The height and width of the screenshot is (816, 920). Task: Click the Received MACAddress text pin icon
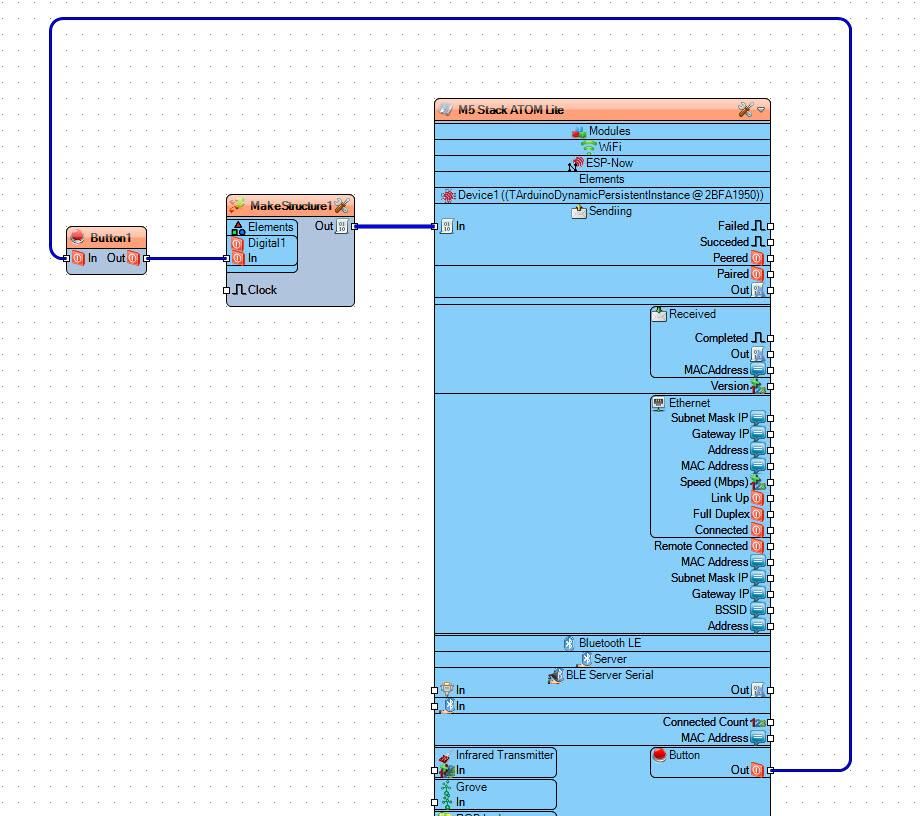point(757,370)
